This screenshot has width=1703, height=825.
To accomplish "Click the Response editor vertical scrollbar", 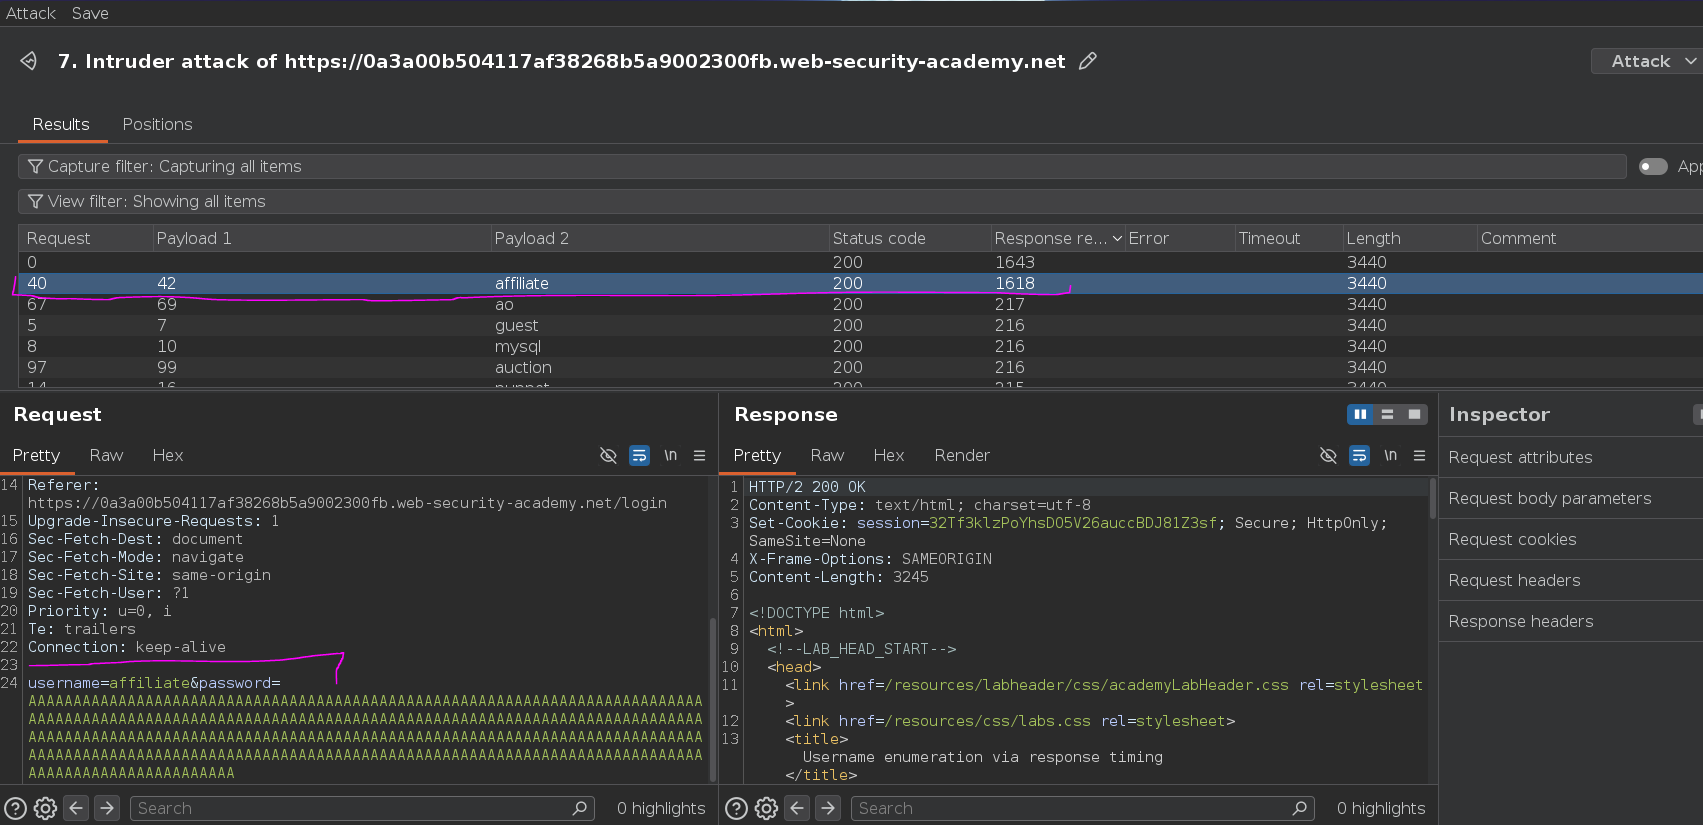I will pos(1432,498).
